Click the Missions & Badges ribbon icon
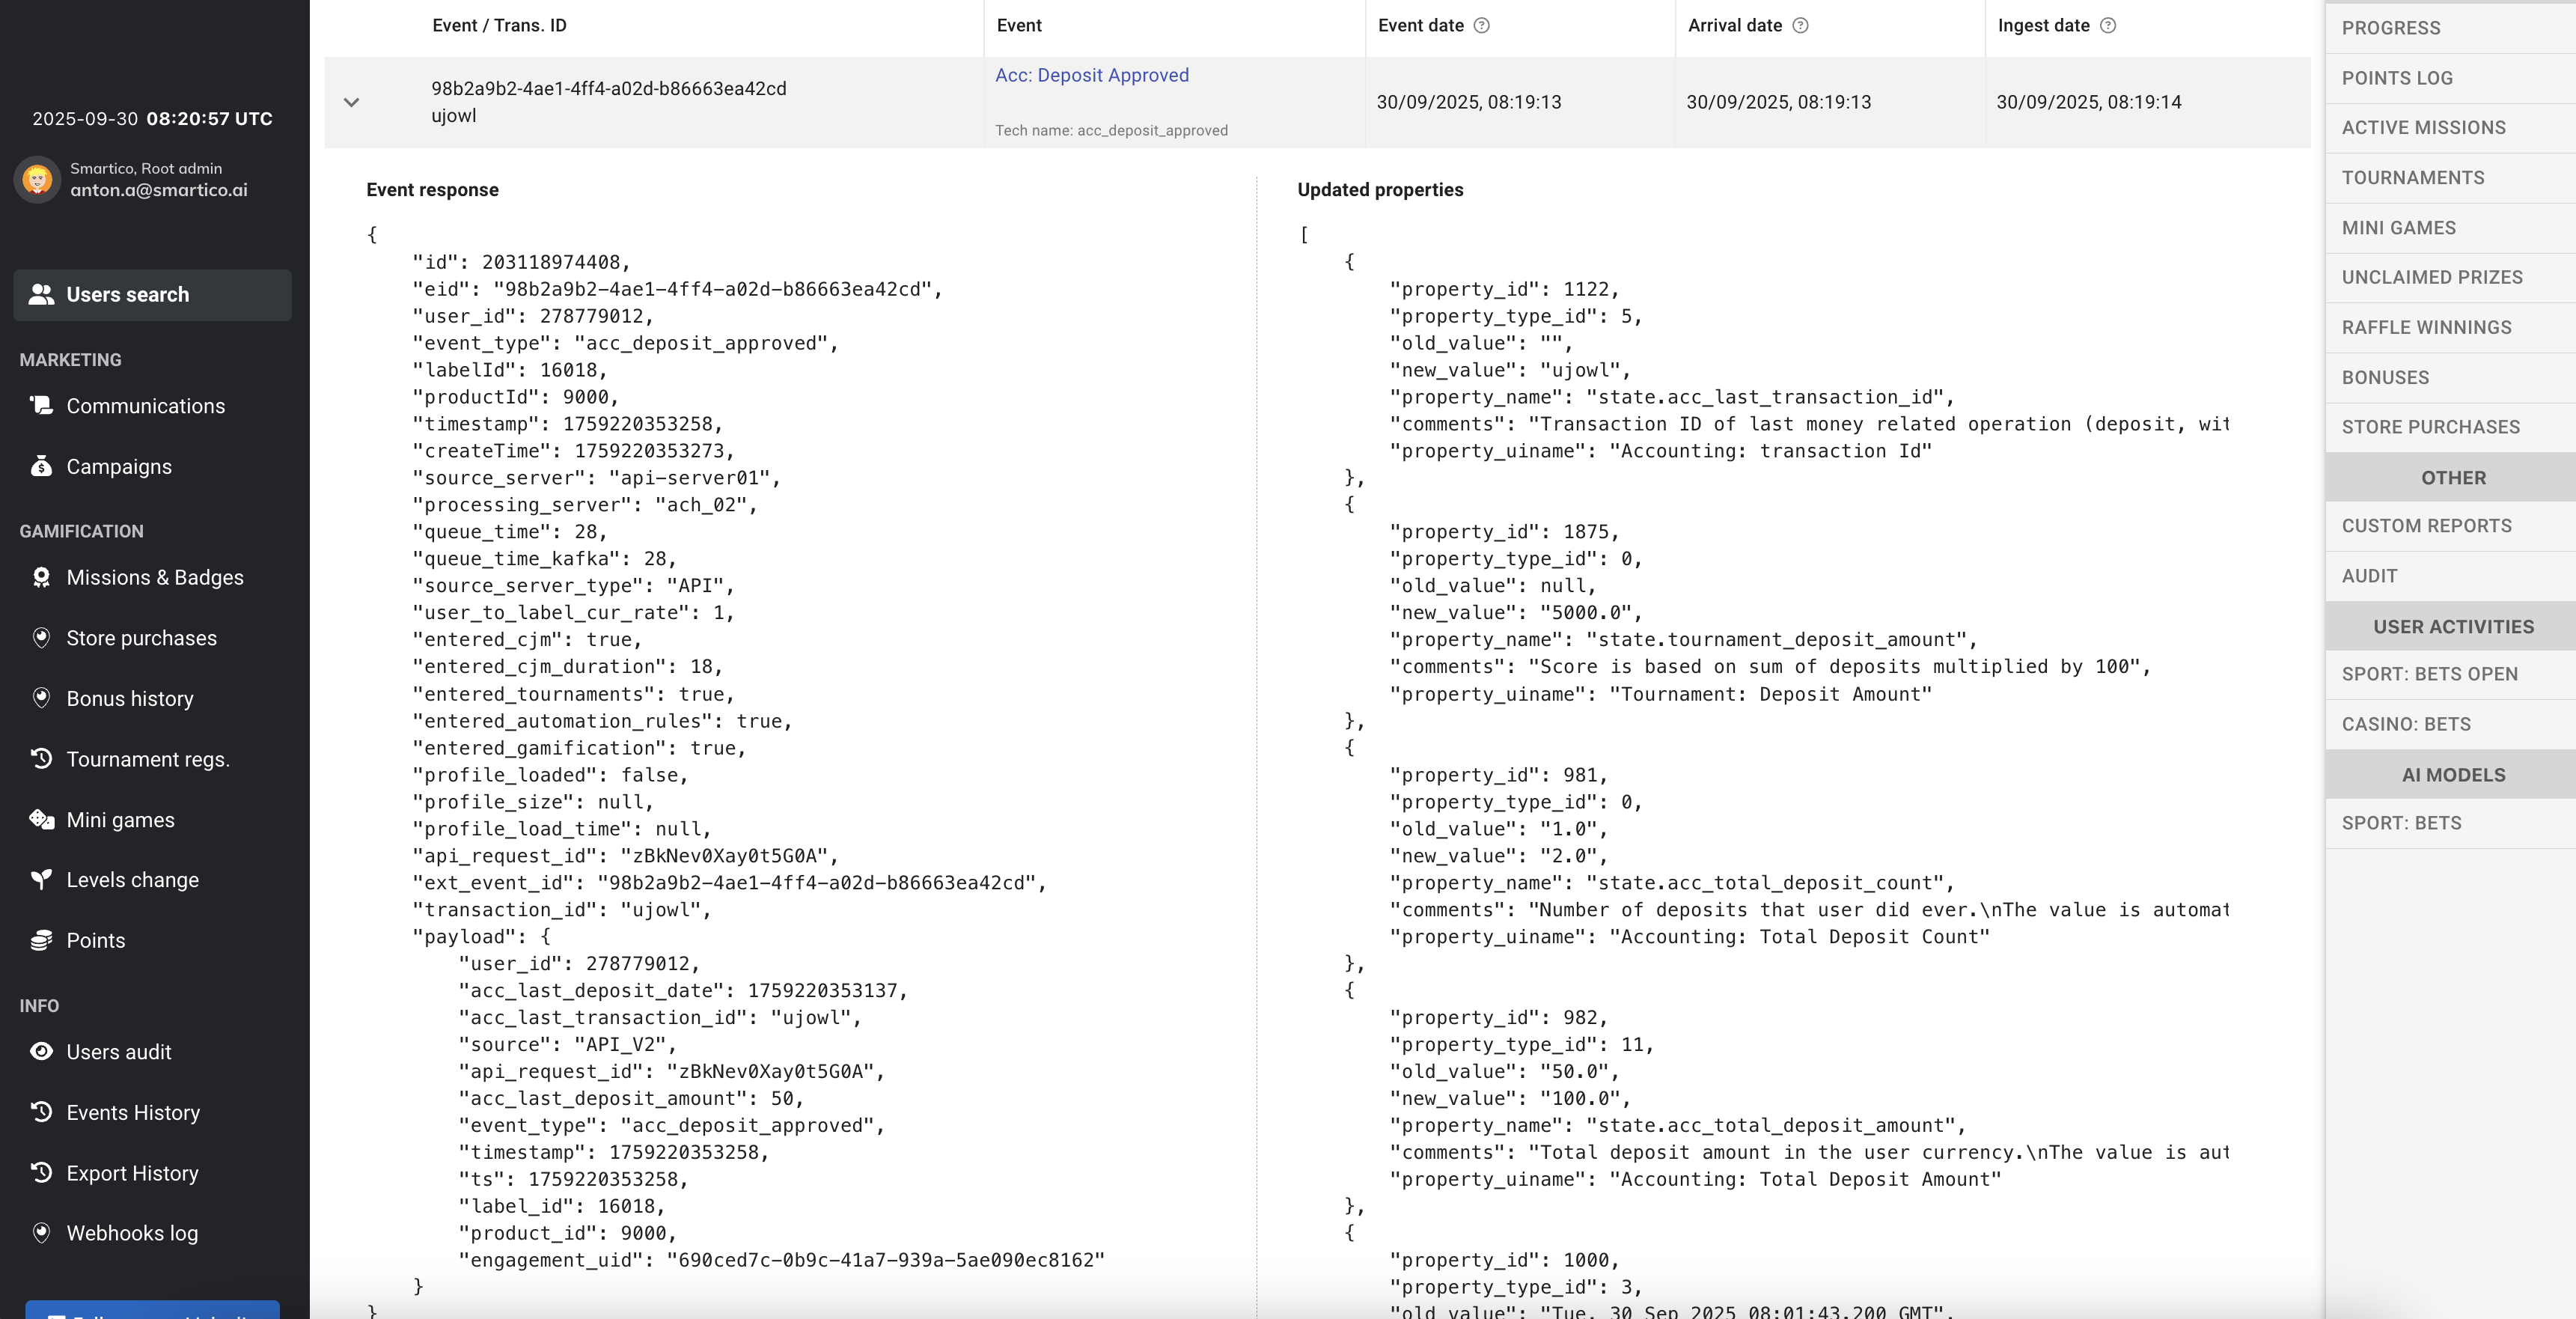The height and width of the screenshot is (1319, 2576). (41, 577)
